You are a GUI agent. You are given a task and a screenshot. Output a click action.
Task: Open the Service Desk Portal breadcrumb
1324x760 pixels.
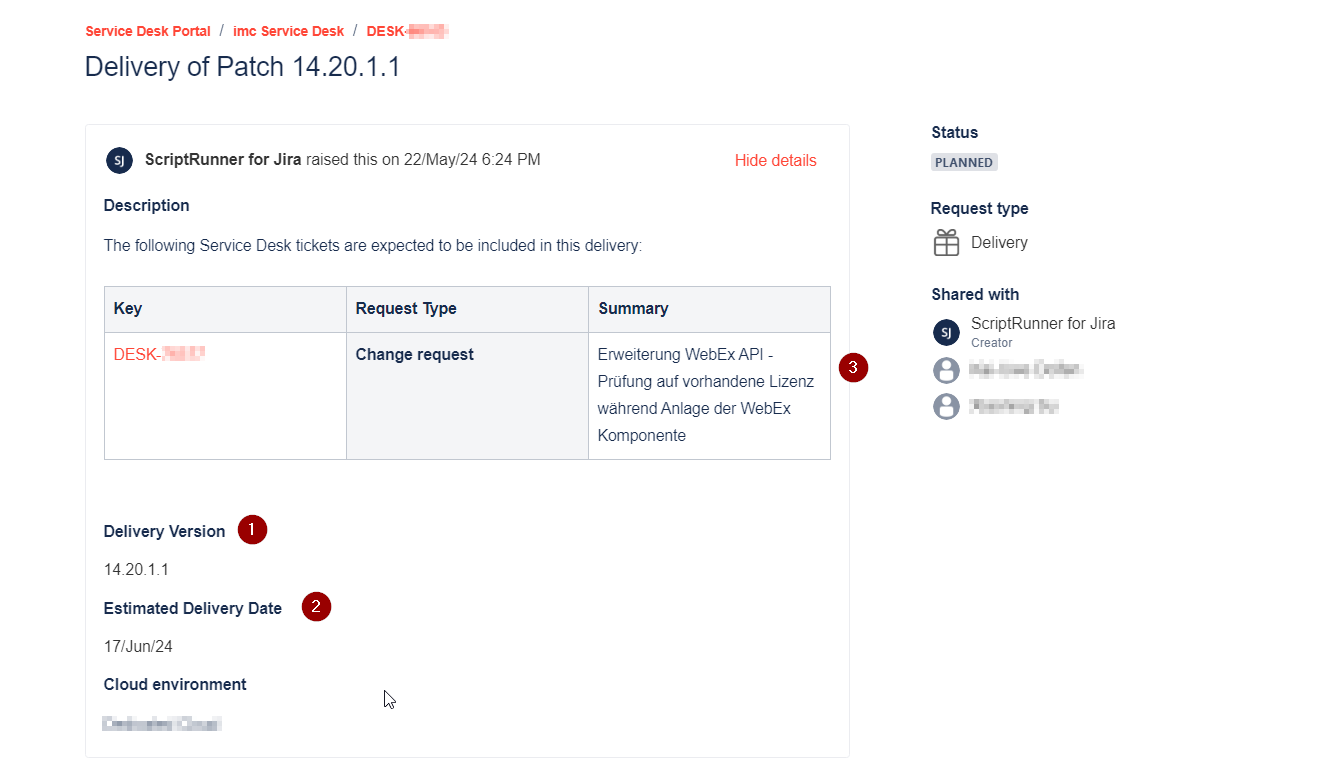click(148, 31)
